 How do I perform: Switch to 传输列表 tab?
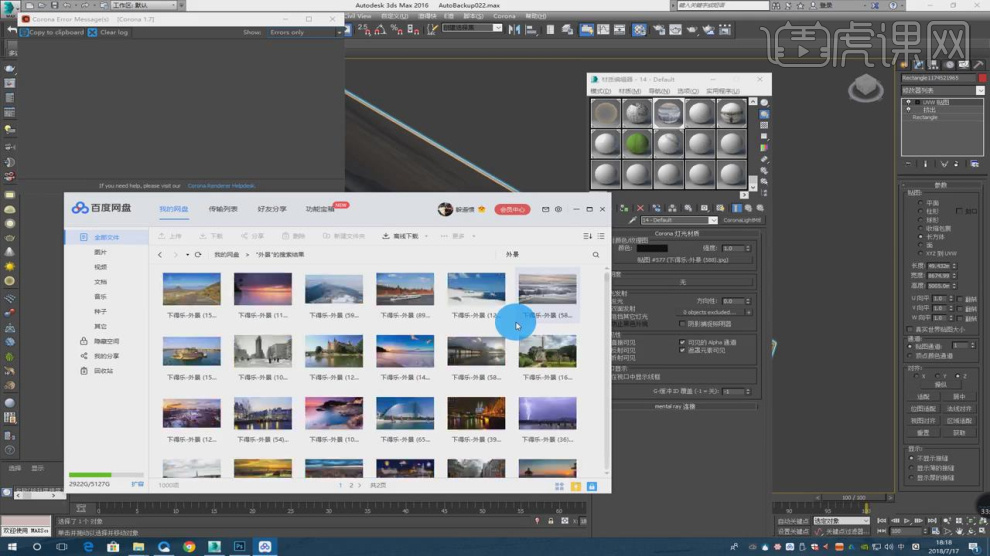tap(223, 209)
